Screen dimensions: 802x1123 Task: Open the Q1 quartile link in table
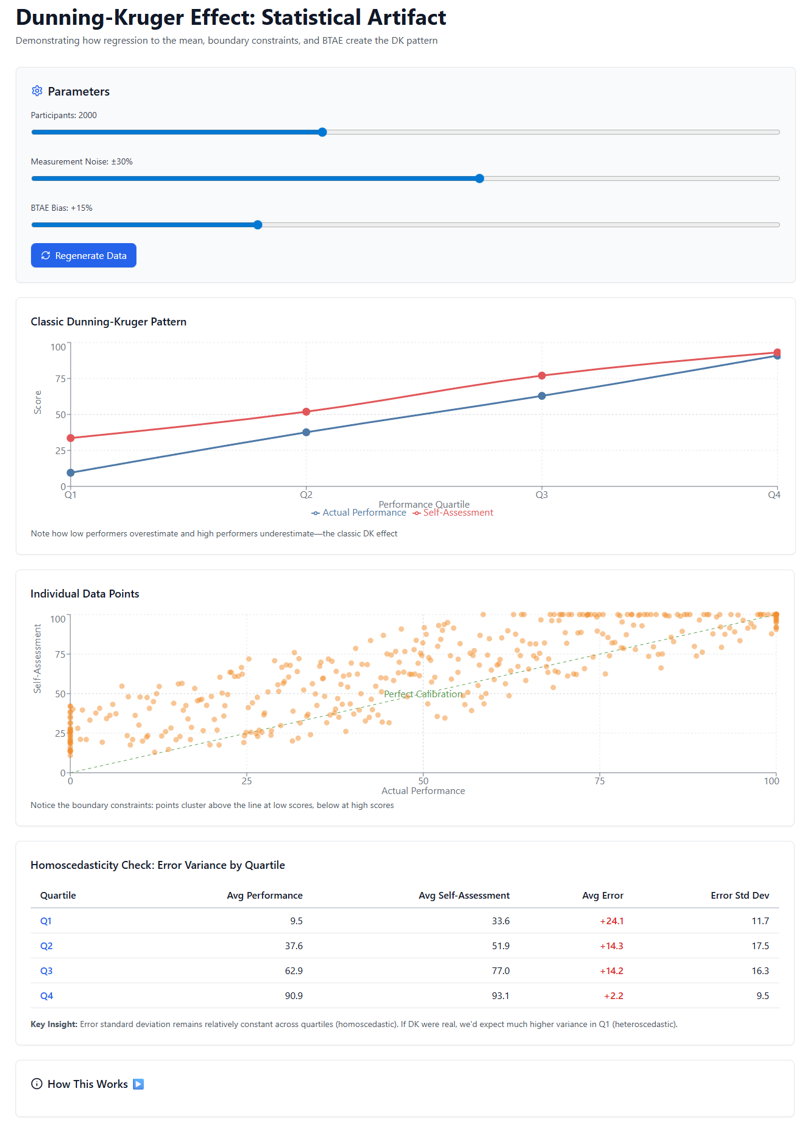click(x=46, y=921)
